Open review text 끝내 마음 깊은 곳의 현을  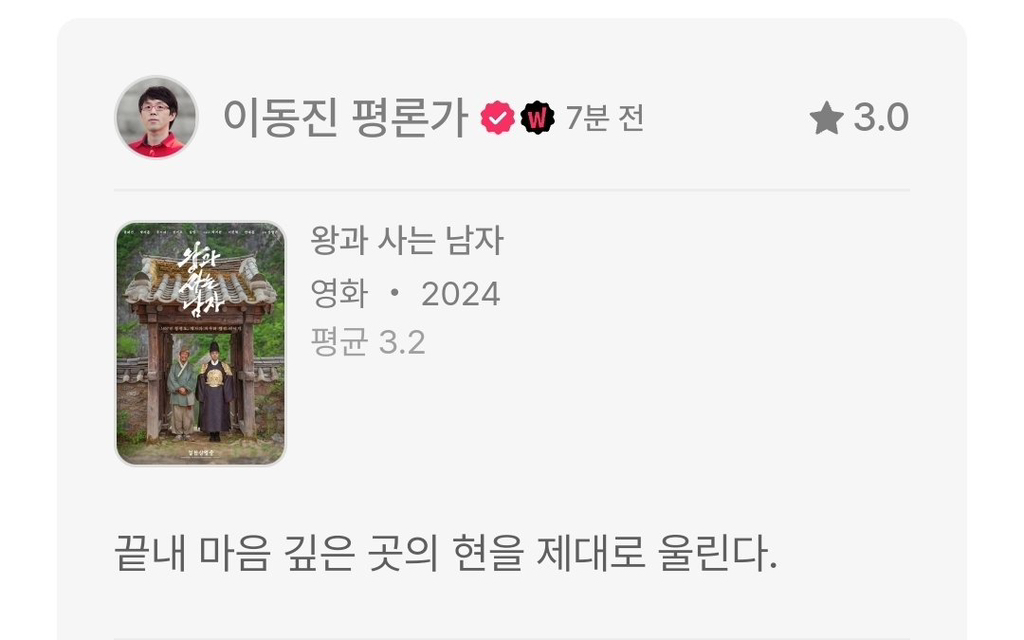[x=319, y=554]
